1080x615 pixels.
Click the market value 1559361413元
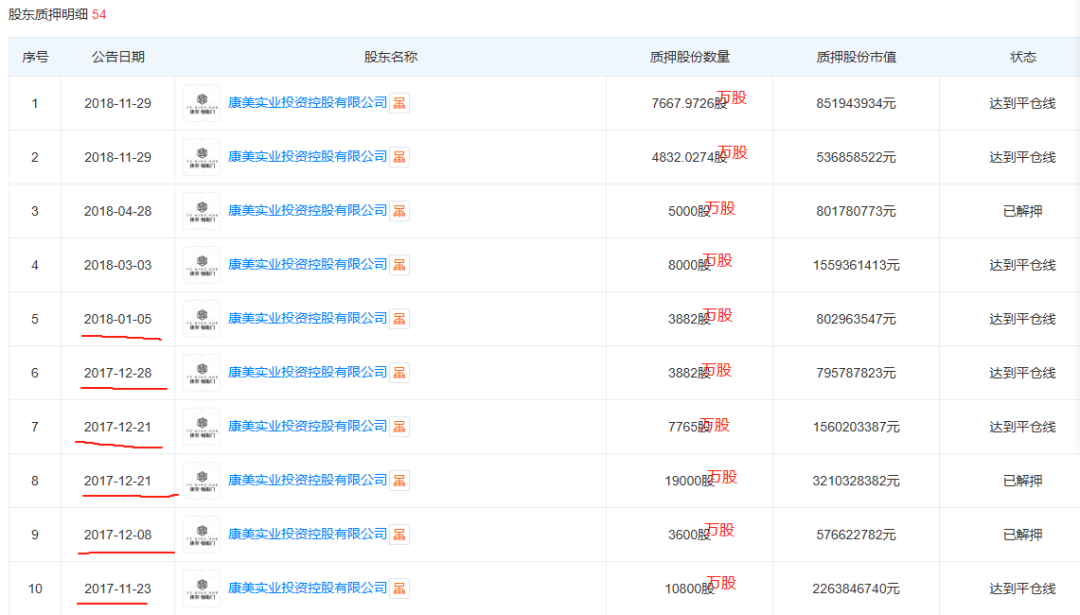(856, 265)
